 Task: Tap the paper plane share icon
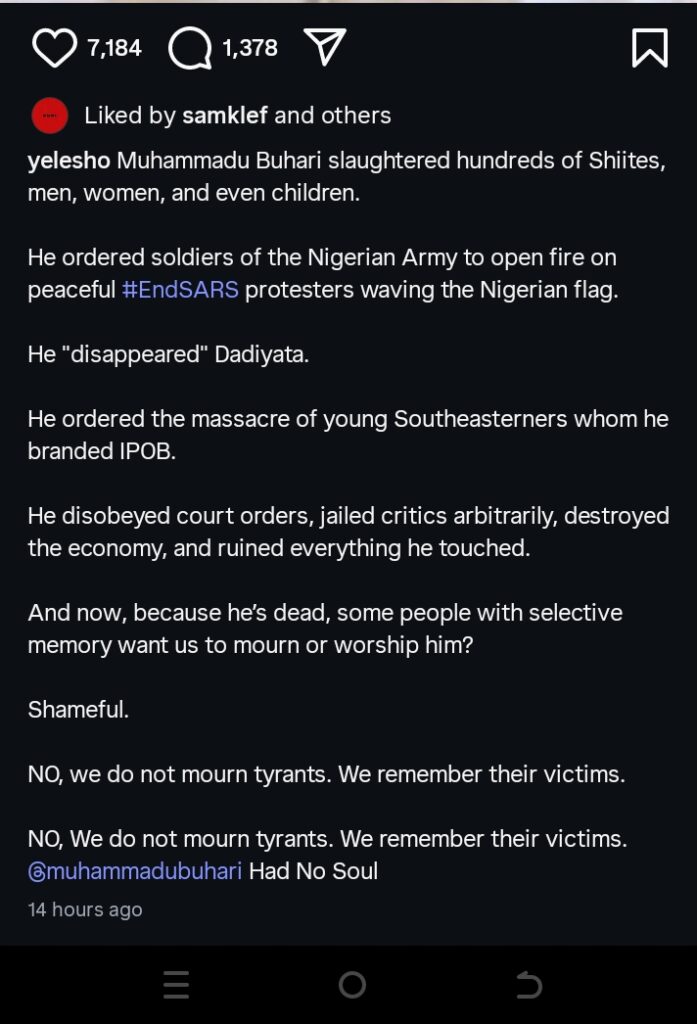tap(325, 47)
